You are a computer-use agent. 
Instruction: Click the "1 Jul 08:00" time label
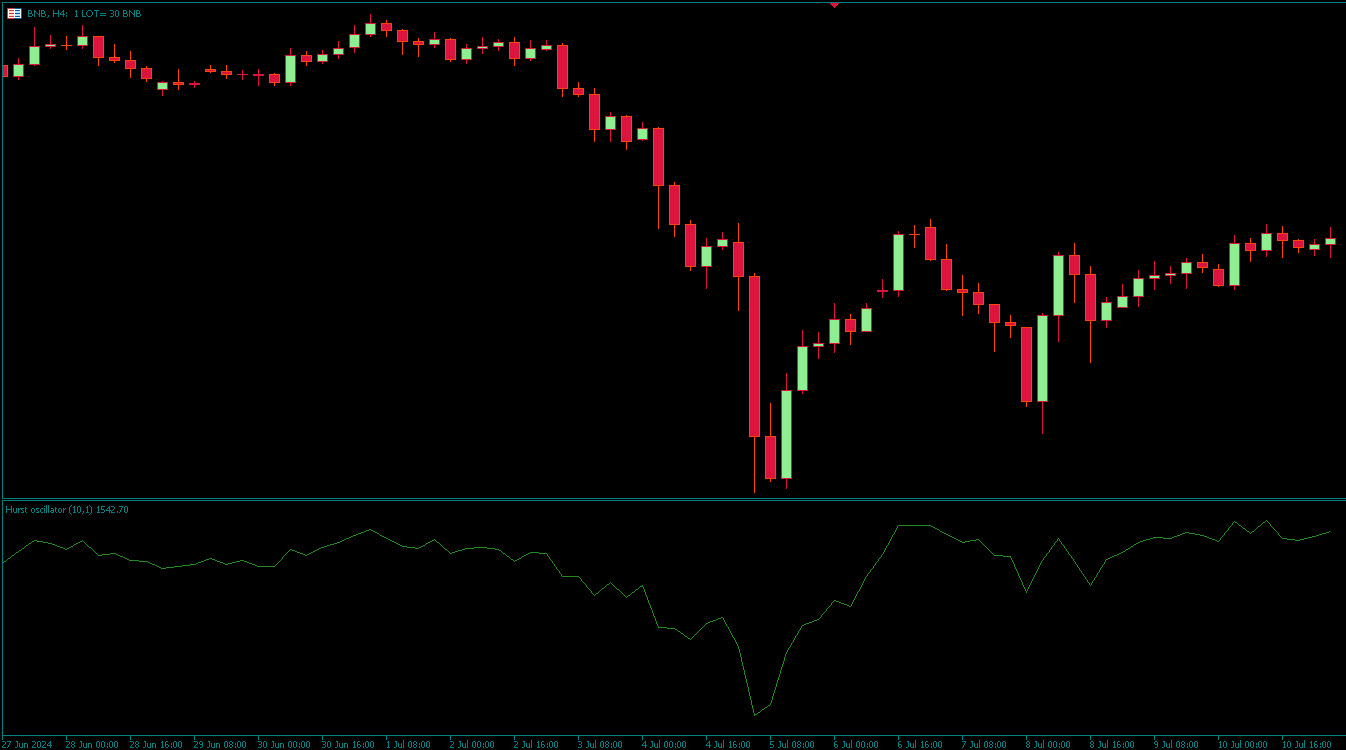pos(408,744)
